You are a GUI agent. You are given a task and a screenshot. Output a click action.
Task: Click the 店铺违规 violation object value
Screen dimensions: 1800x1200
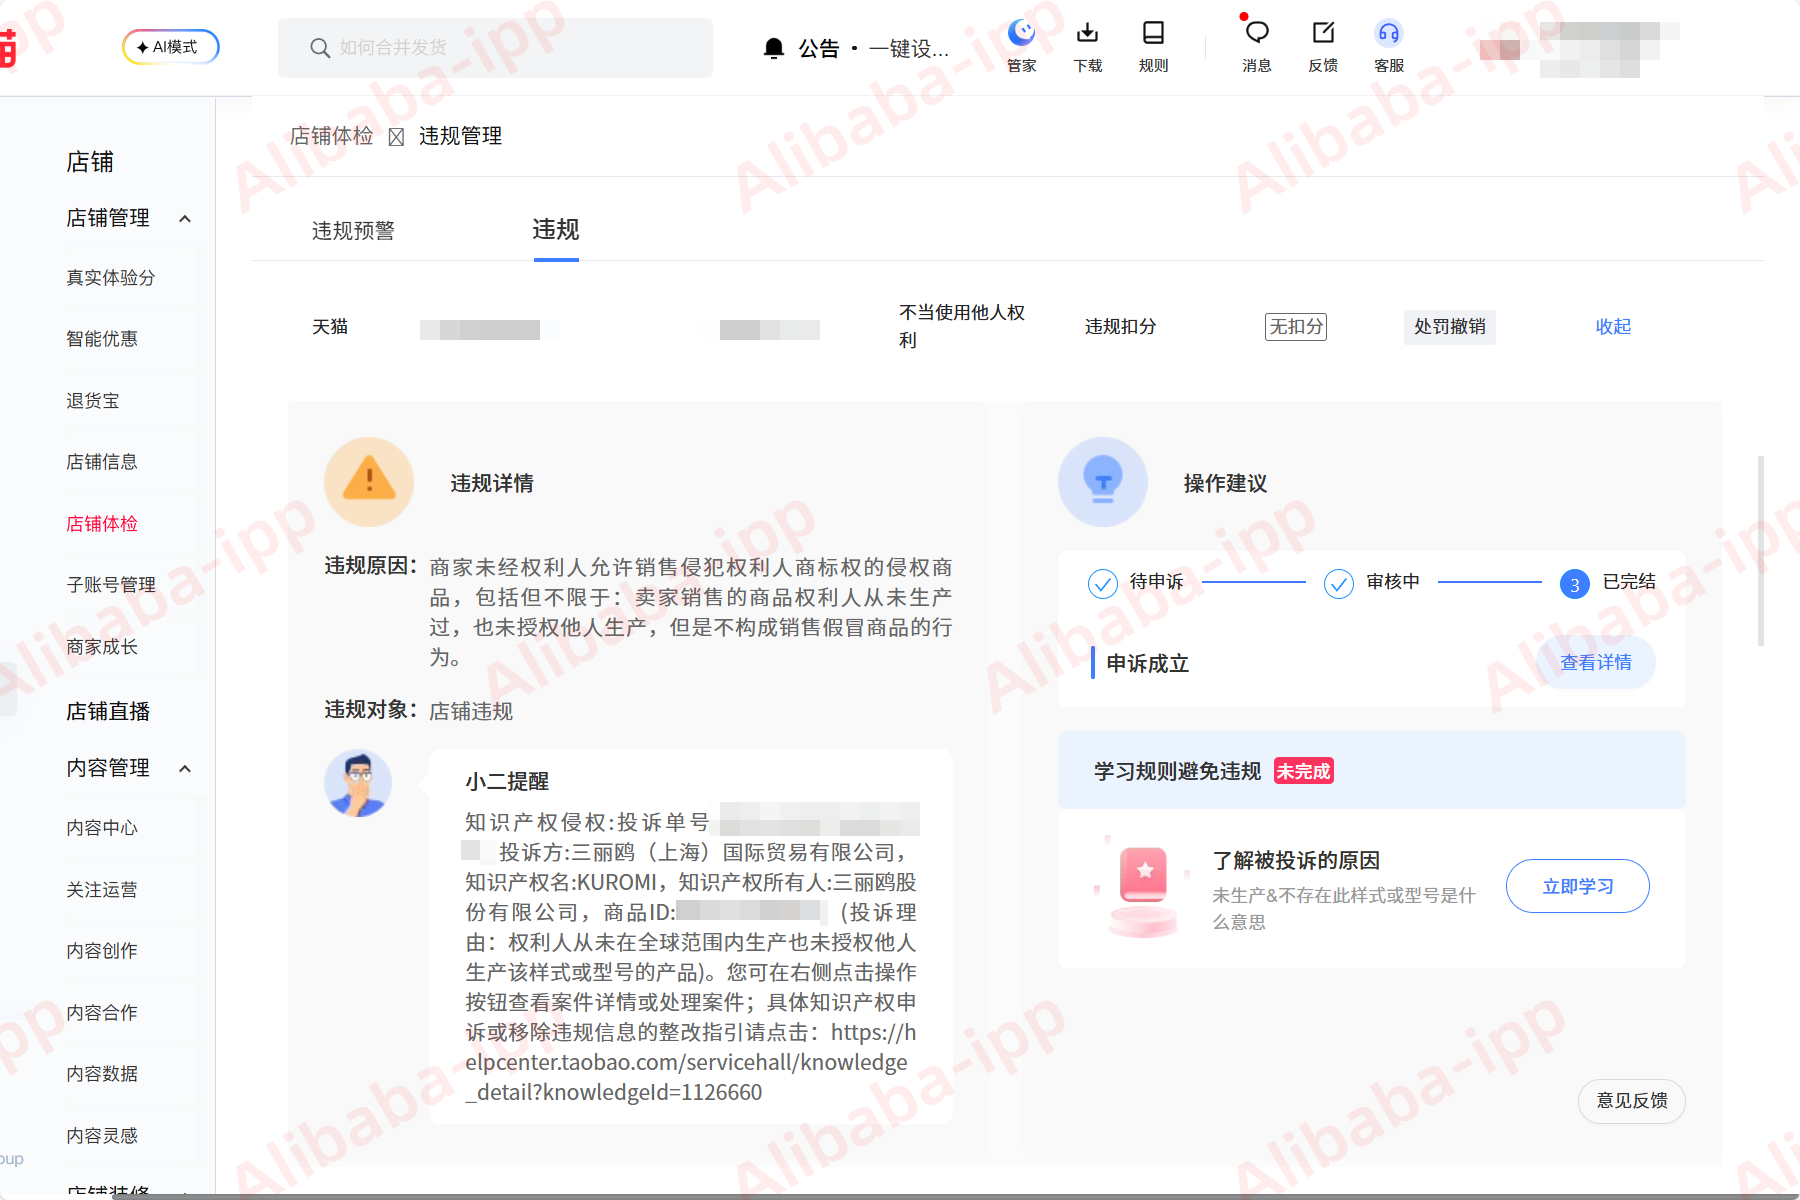point(471,711)
